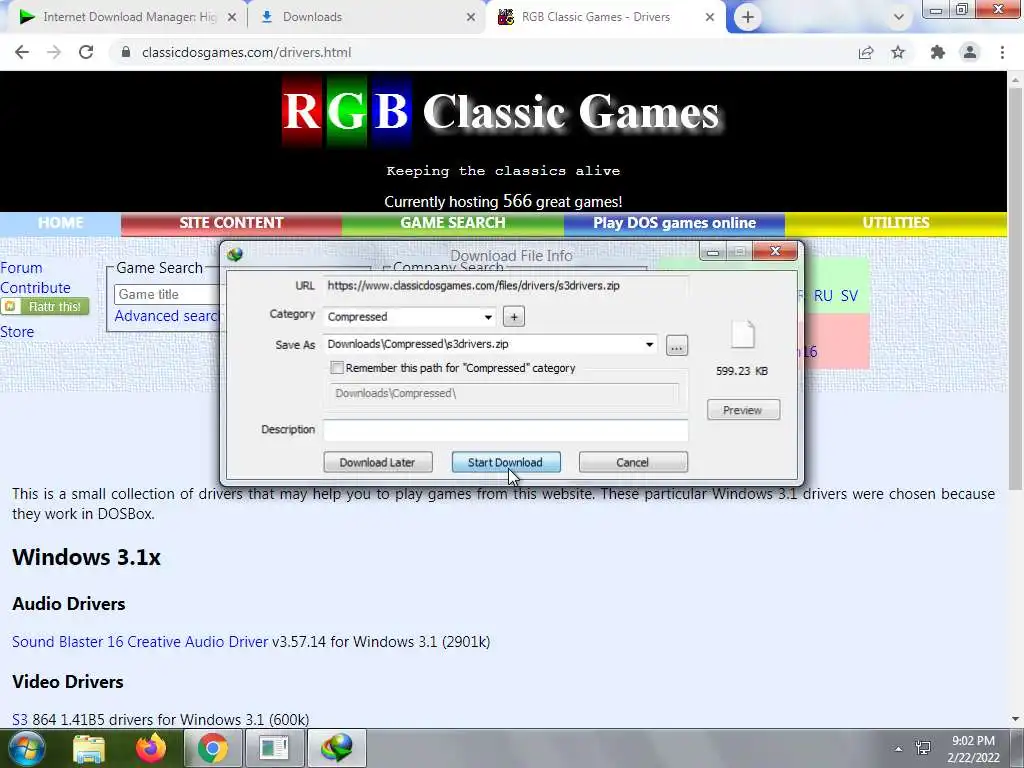This screenshot has height=768, width=1024.
Task: Bookmark this page with the star icon
Action: pyautogui.click(x=898, y=52)
